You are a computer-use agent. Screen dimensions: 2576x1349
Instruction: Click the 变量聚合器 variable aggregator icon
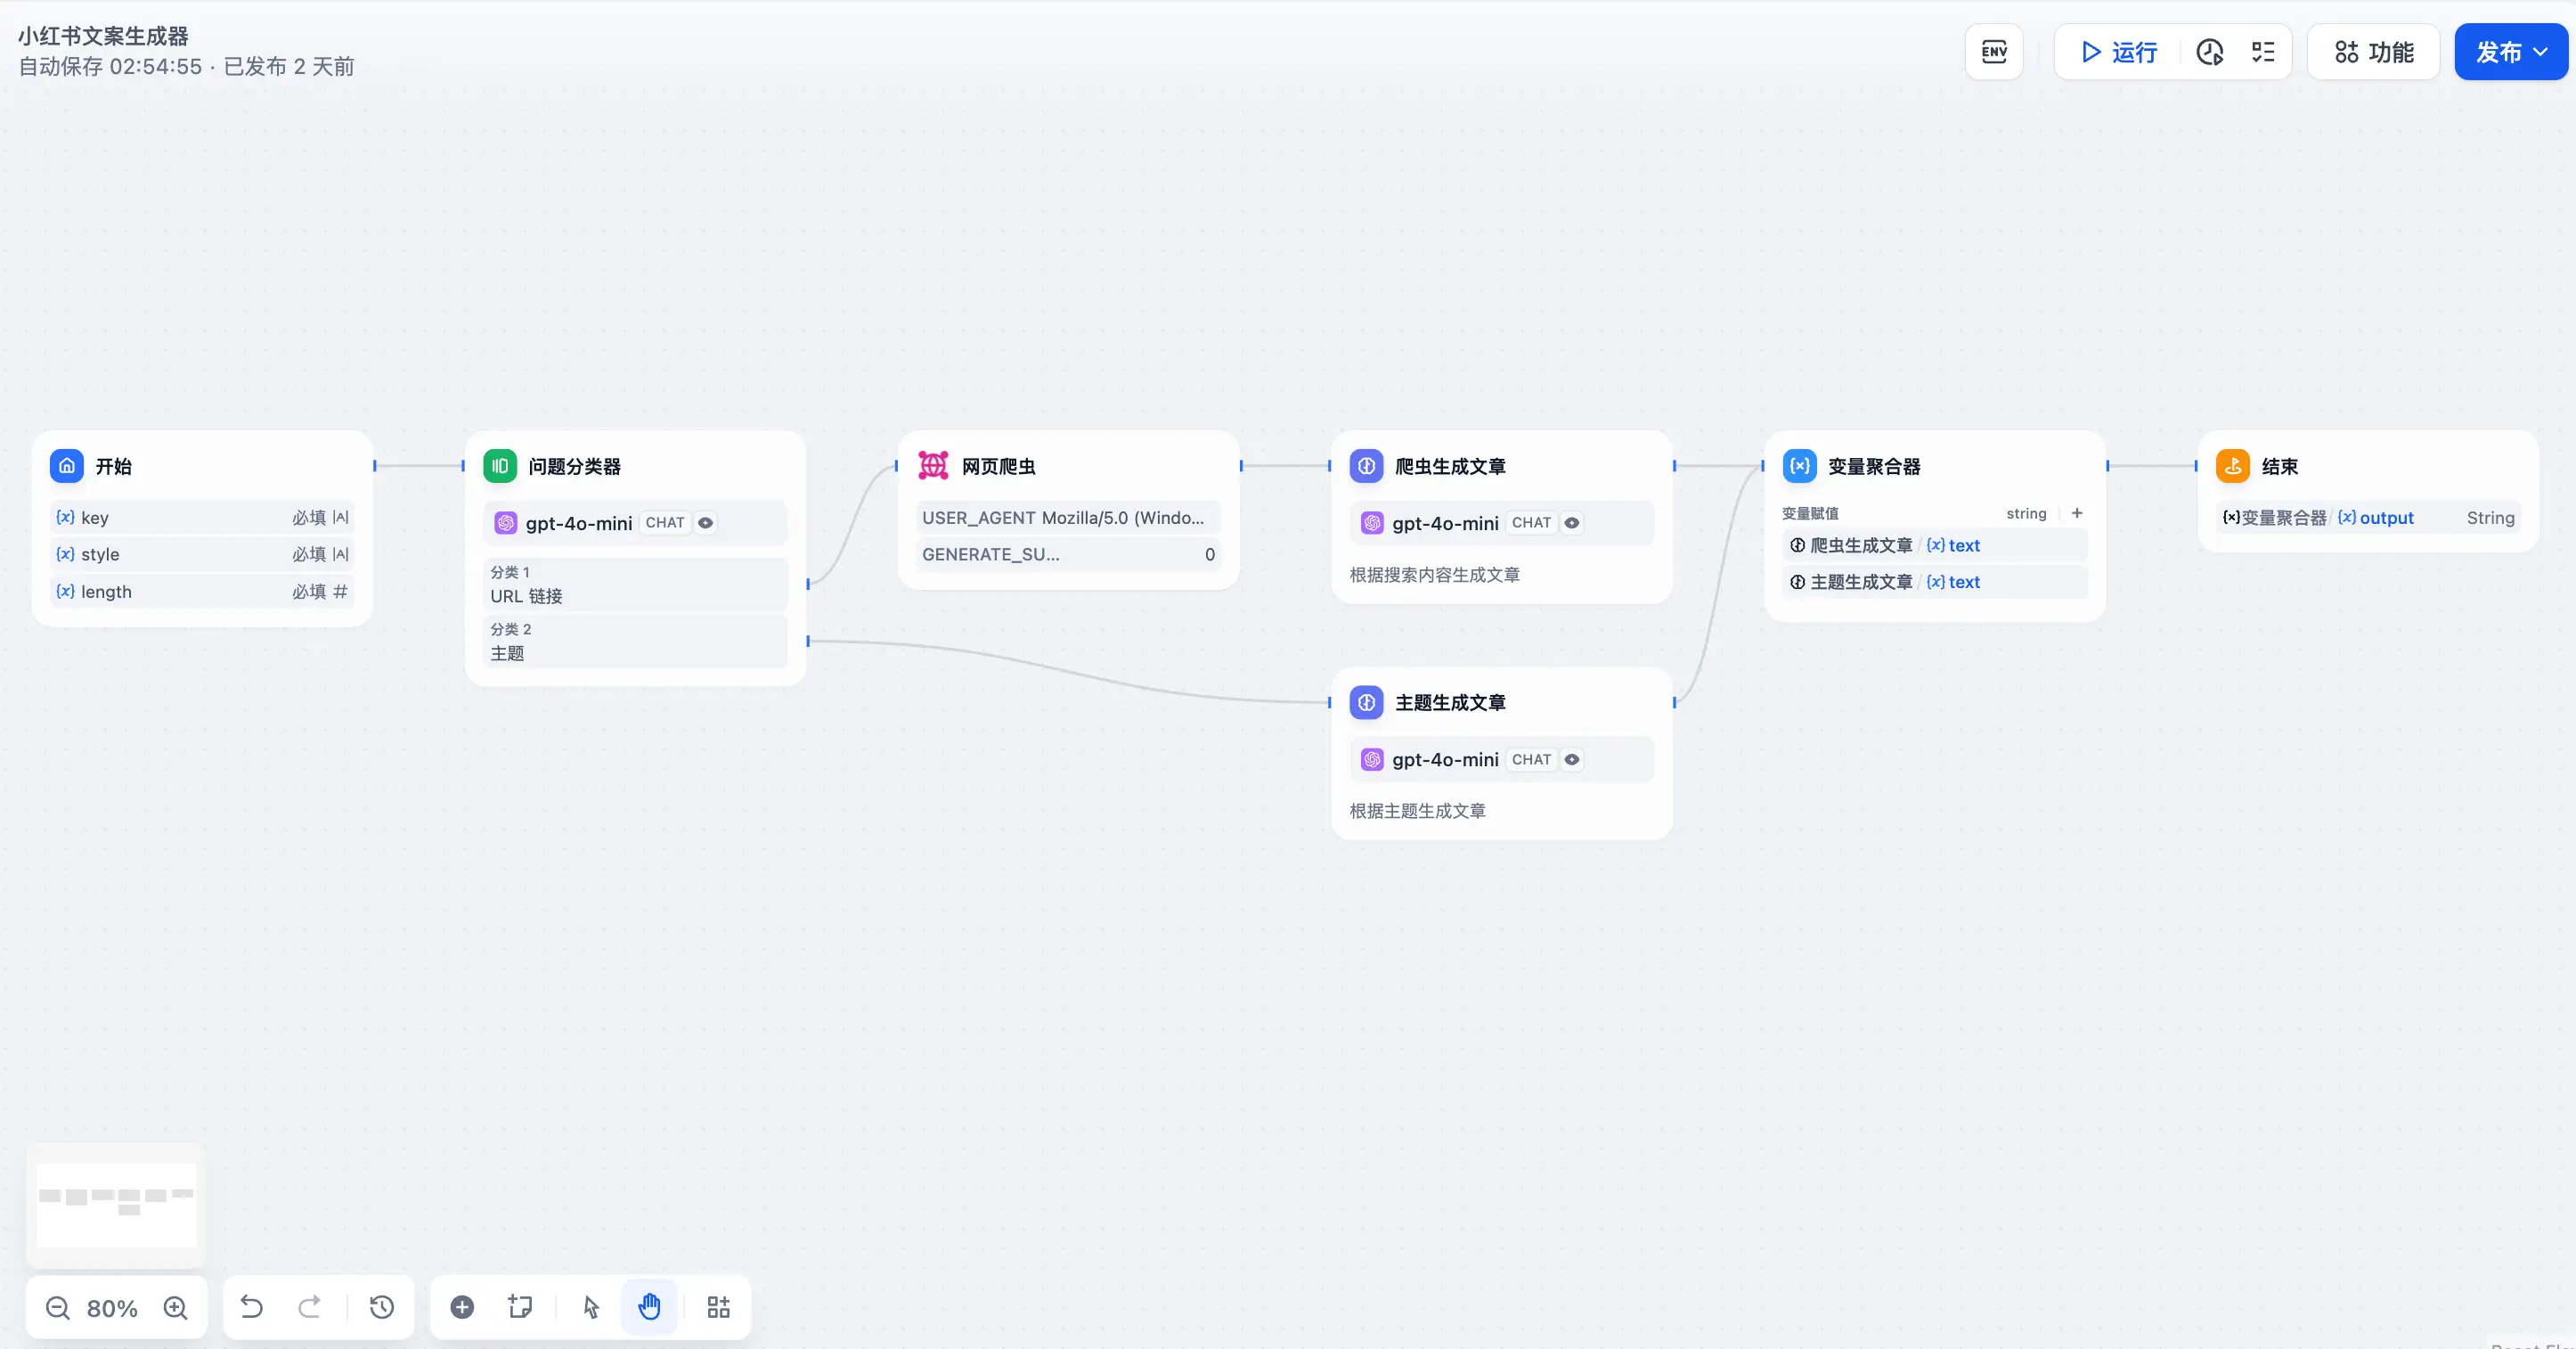tap(1799, 465)
